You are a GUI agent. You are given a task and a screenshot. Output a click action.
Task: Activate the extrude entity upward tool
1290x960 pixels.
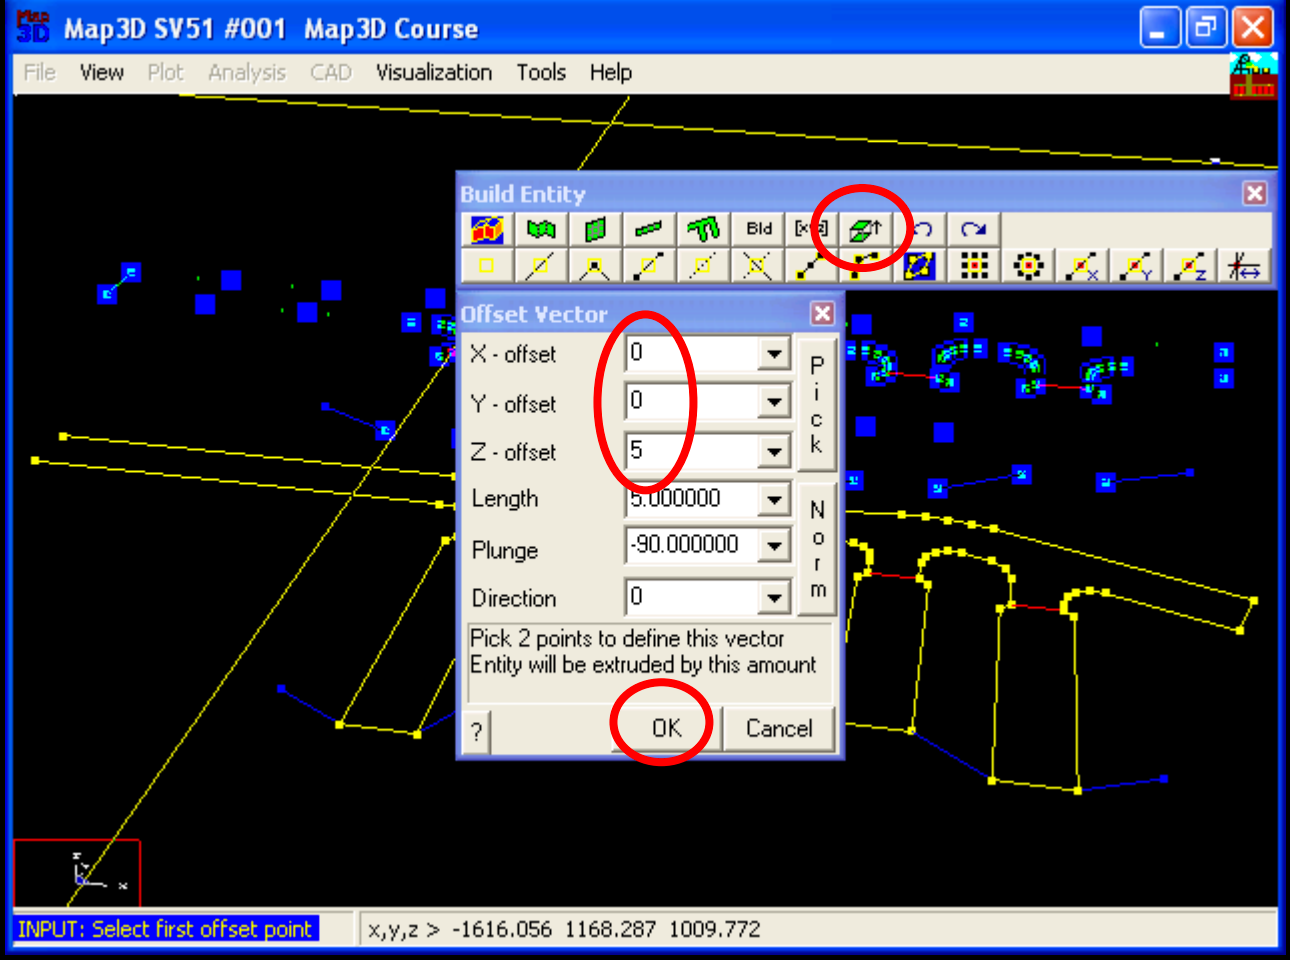pos(865,230)
